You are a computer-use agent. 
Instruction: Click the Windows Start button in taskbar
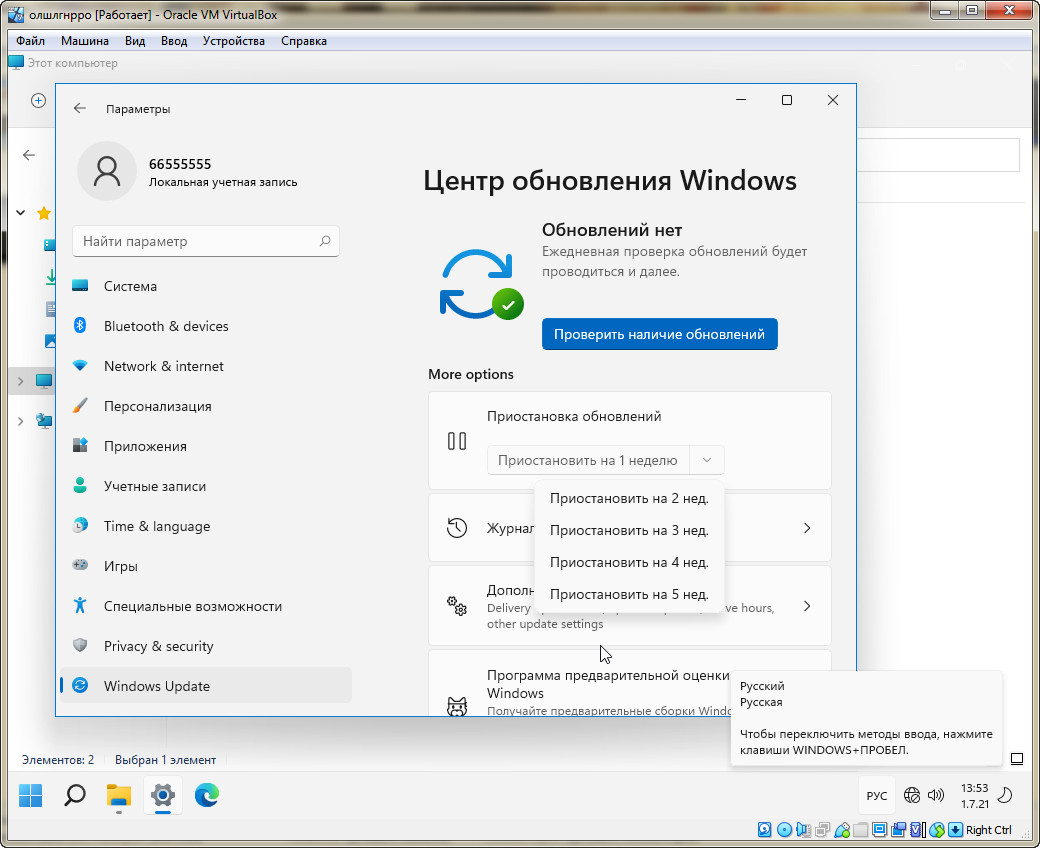(x=31, y=795)
